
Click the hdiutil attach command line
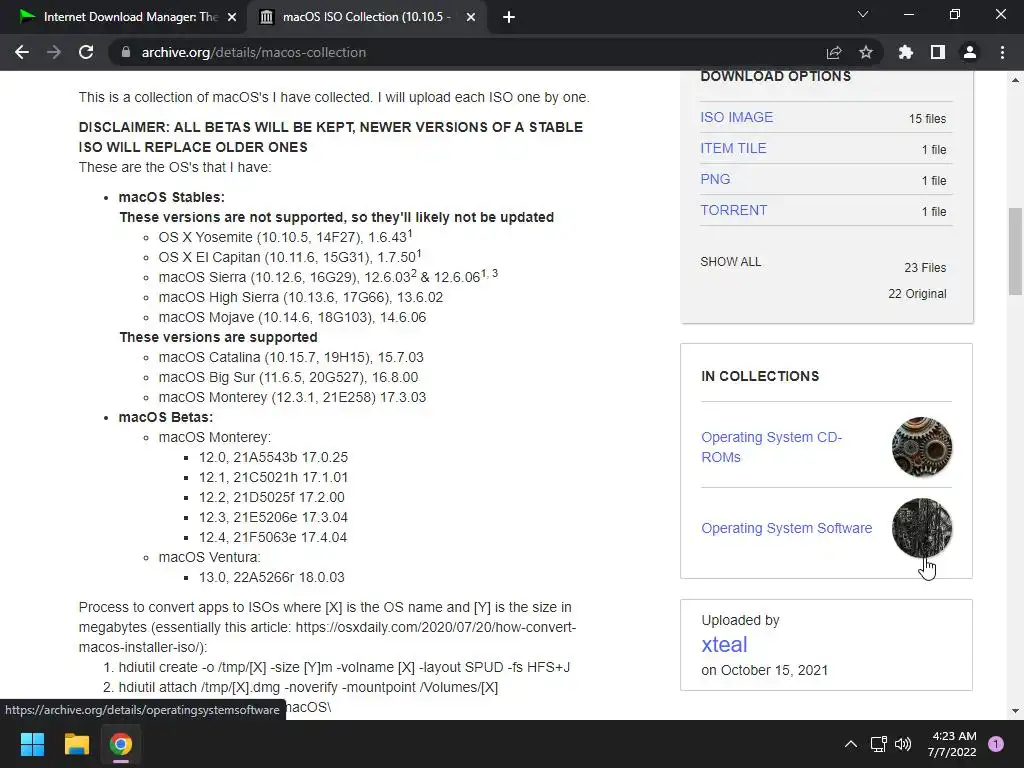click(308, 688)
